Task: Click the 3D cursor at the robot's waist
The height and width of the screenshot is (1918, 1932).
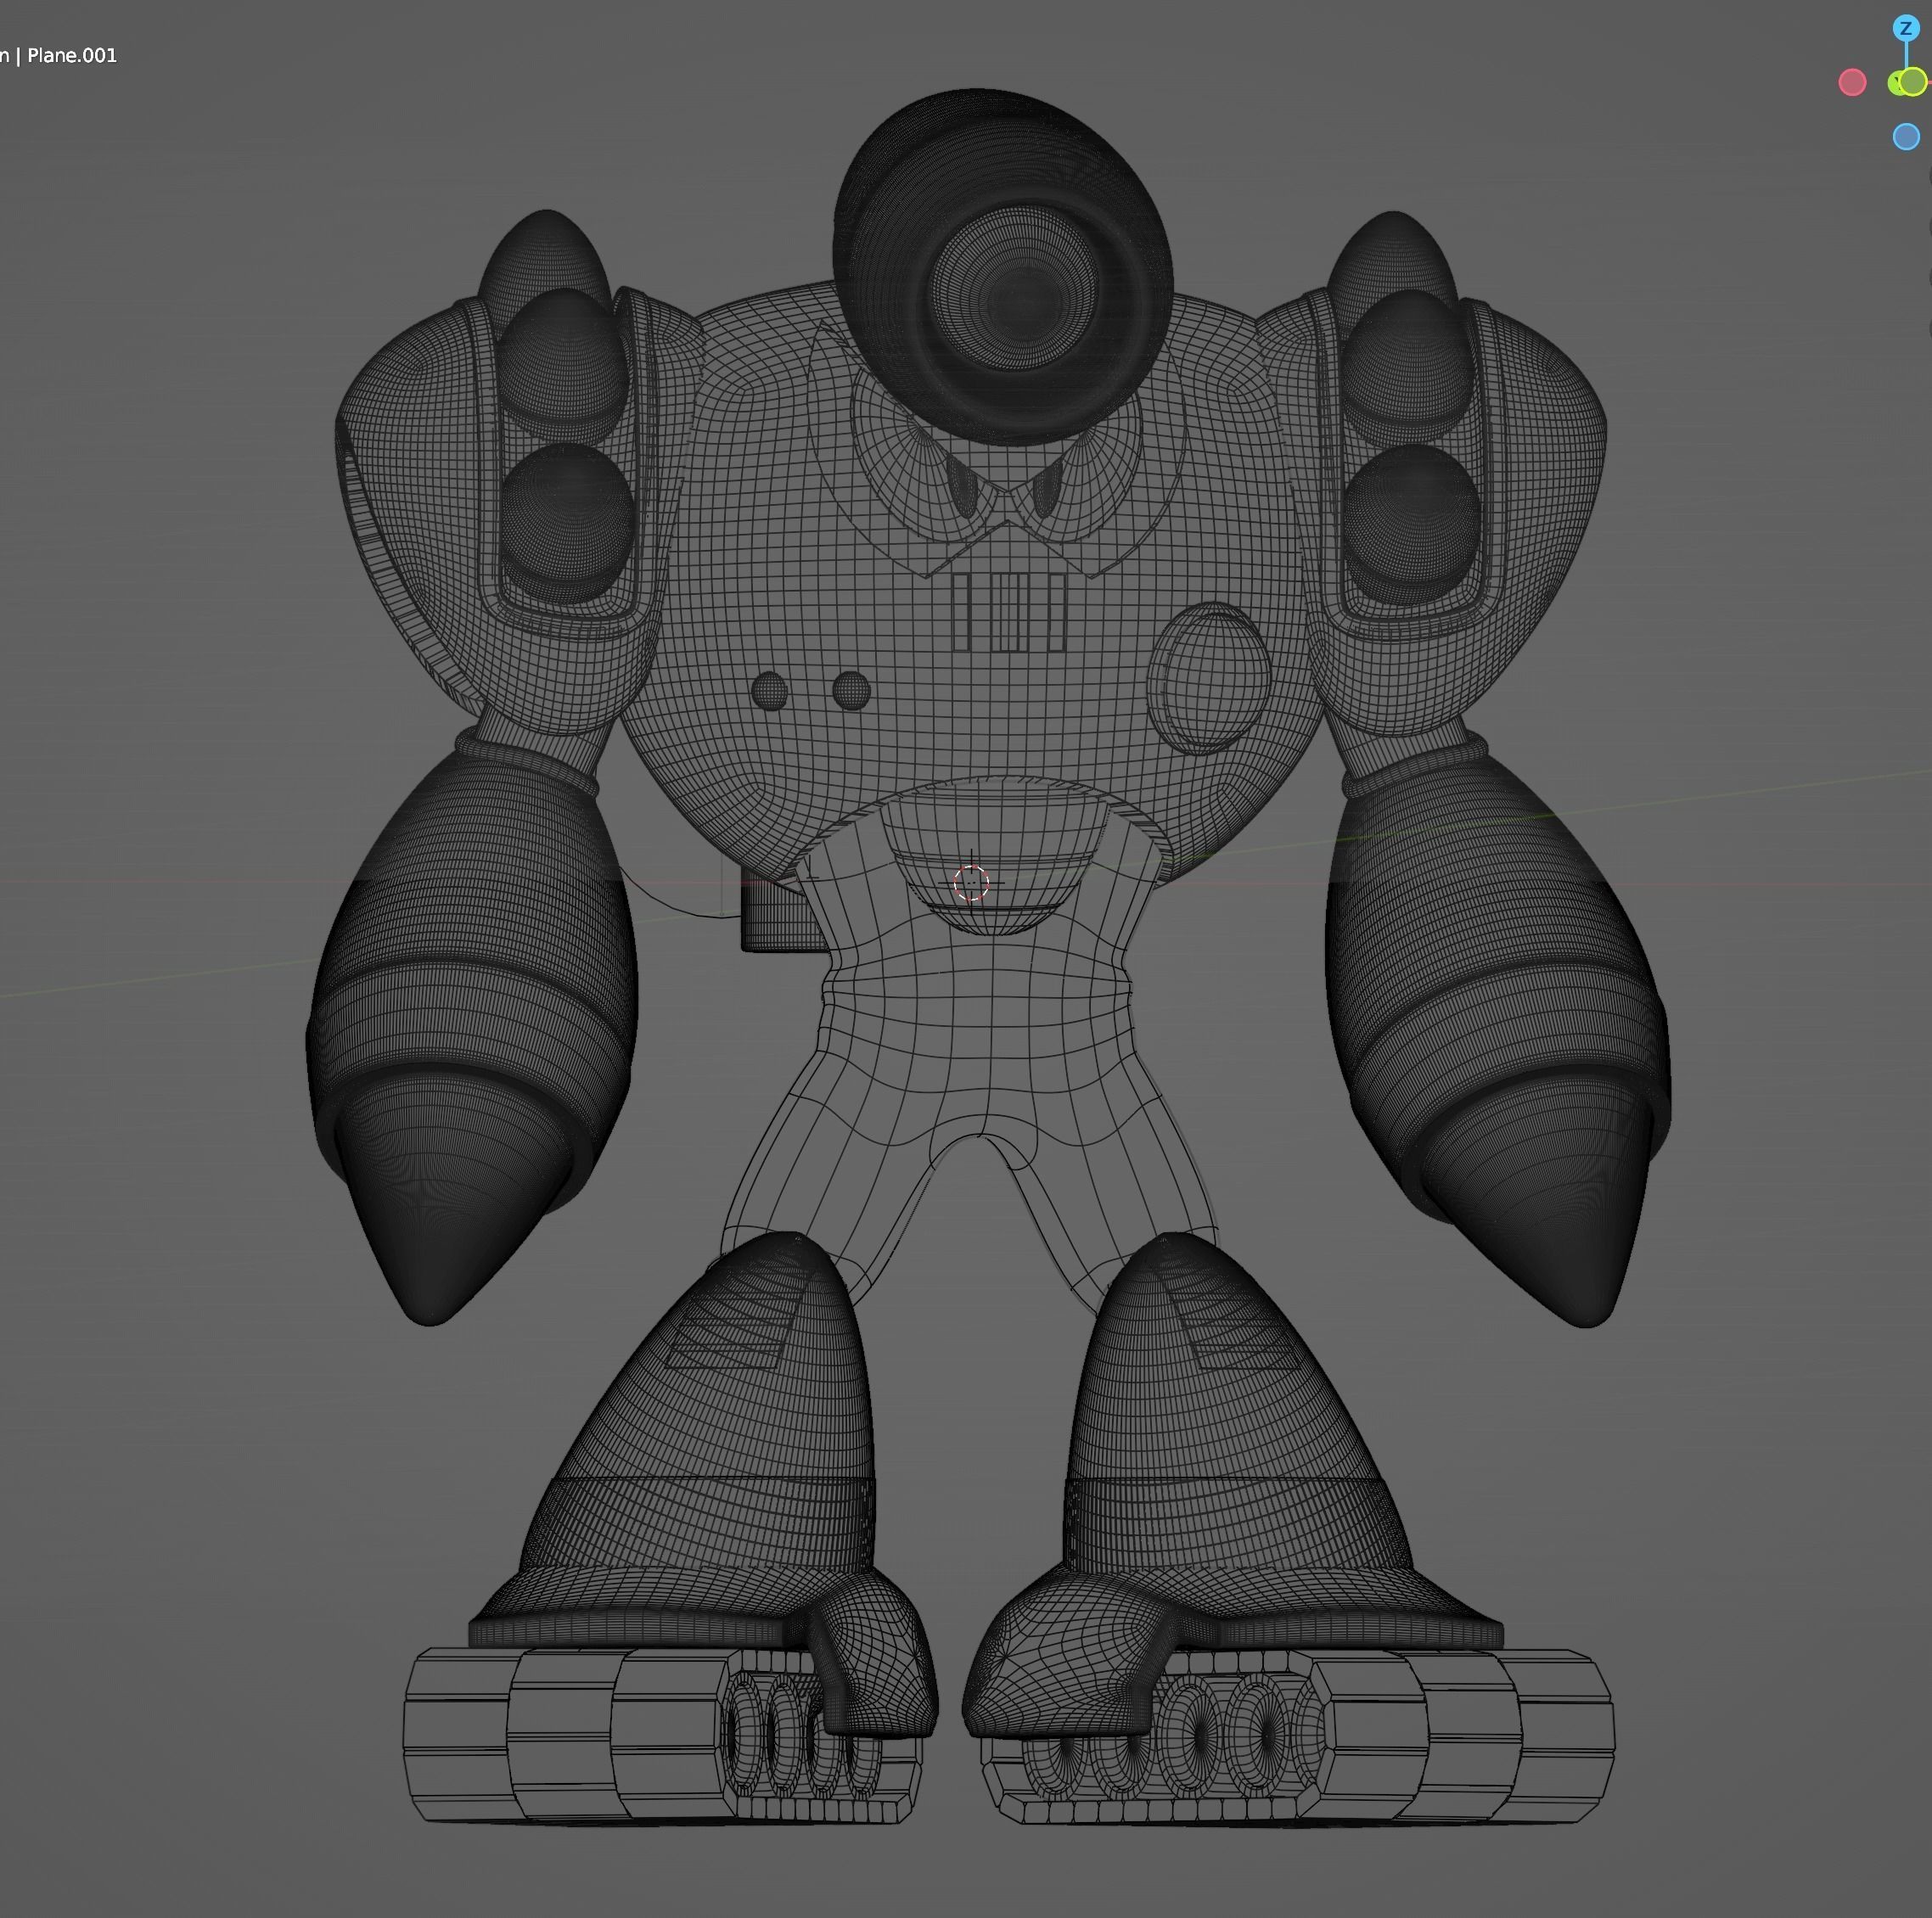Action: click(971, 883)
